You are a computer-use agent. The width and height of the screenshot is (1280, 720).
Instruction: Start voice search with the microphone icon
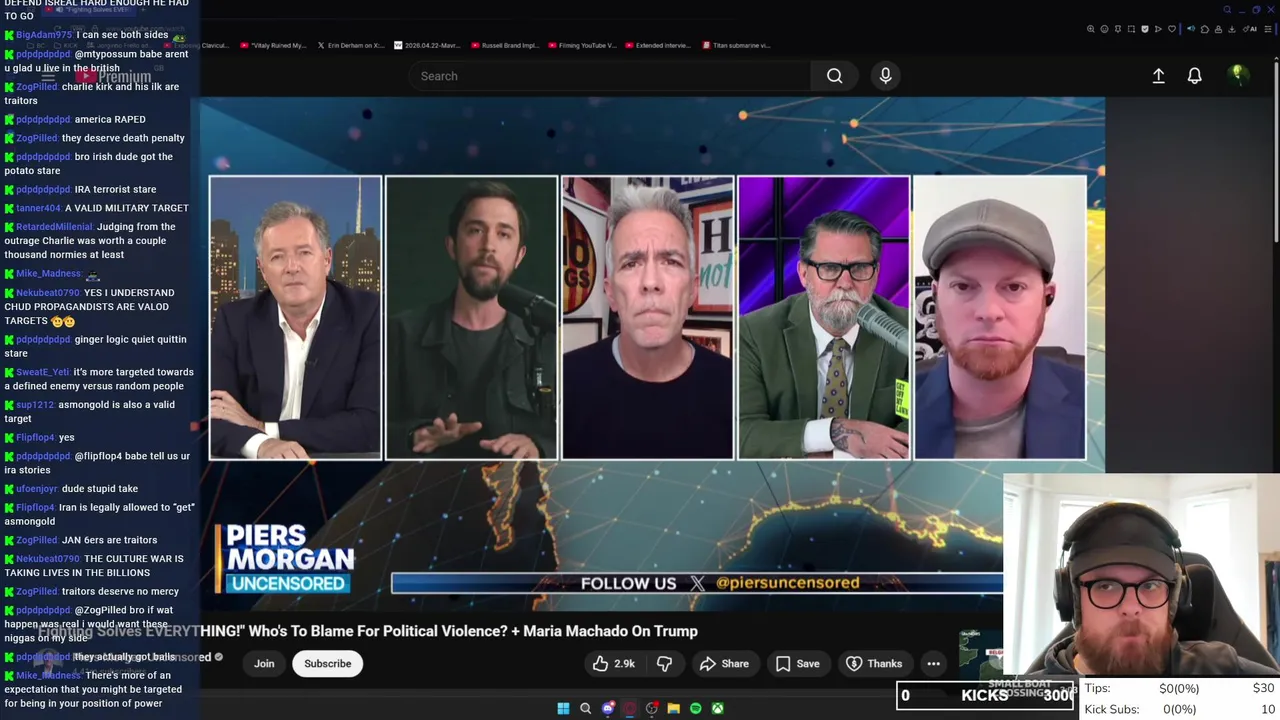pyautogui.click(x=885, y=76)
